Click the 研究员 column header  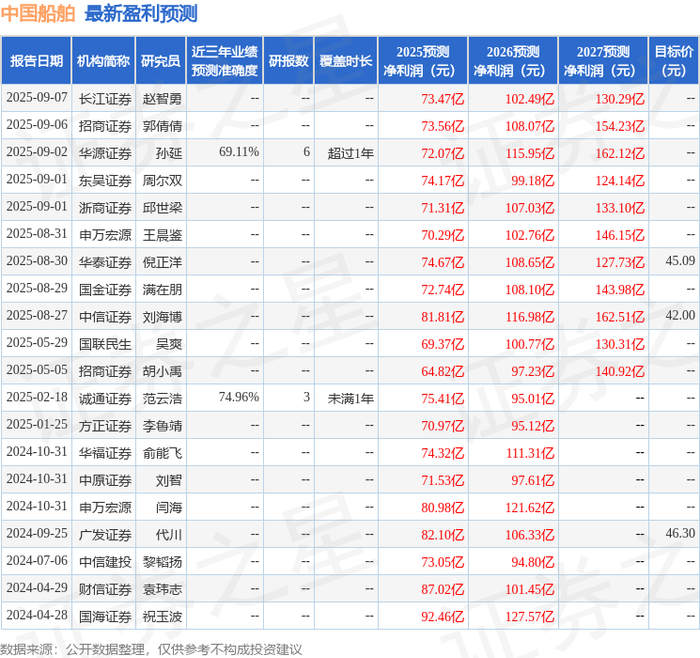click(161, 61)
